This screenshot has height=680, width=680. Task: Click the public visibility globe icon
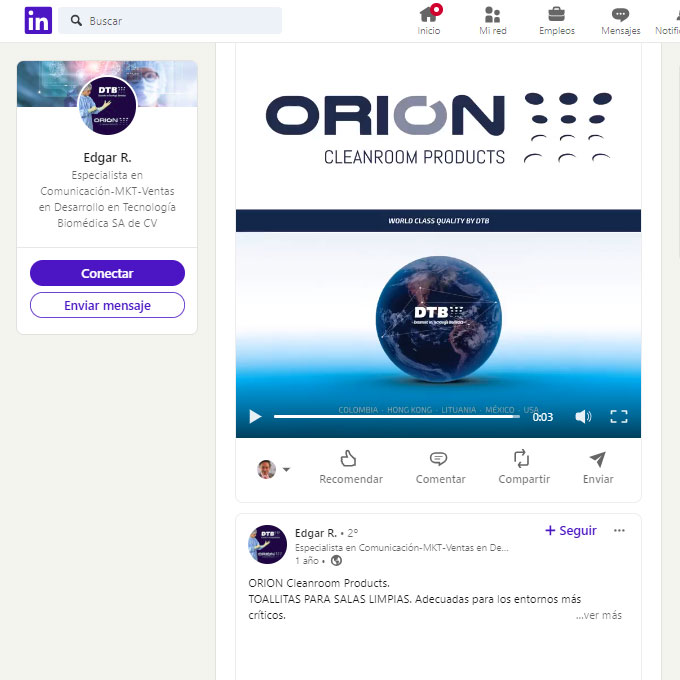pos(336,561)
